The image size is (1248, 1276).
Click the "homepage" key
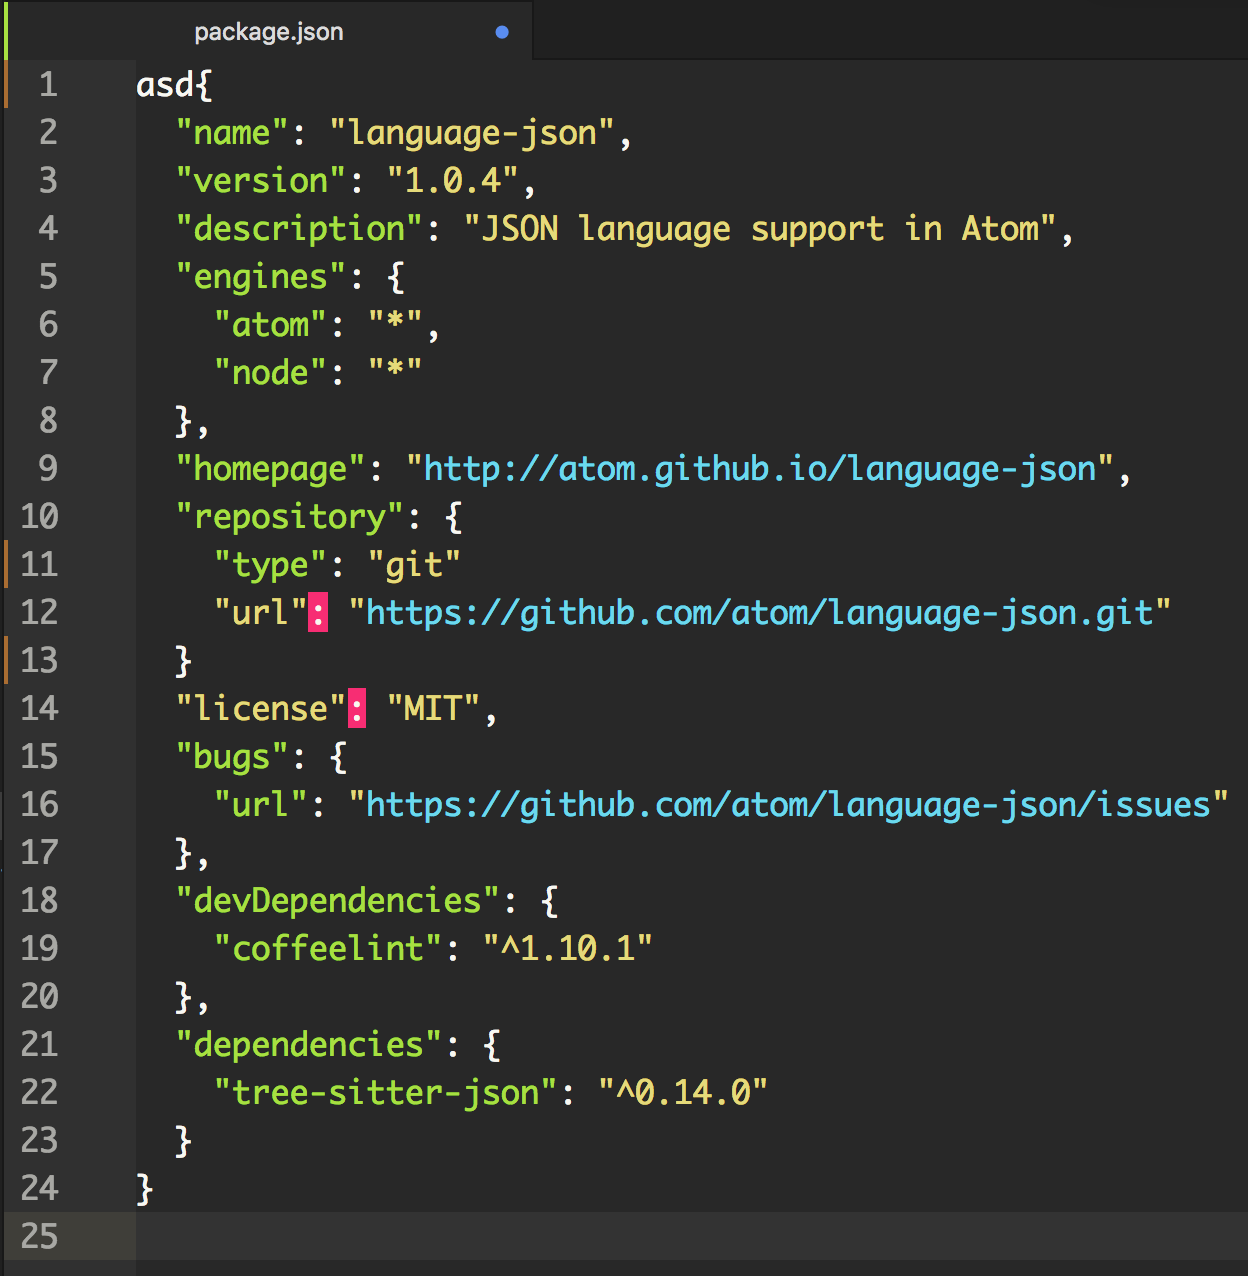click(270, 469)
